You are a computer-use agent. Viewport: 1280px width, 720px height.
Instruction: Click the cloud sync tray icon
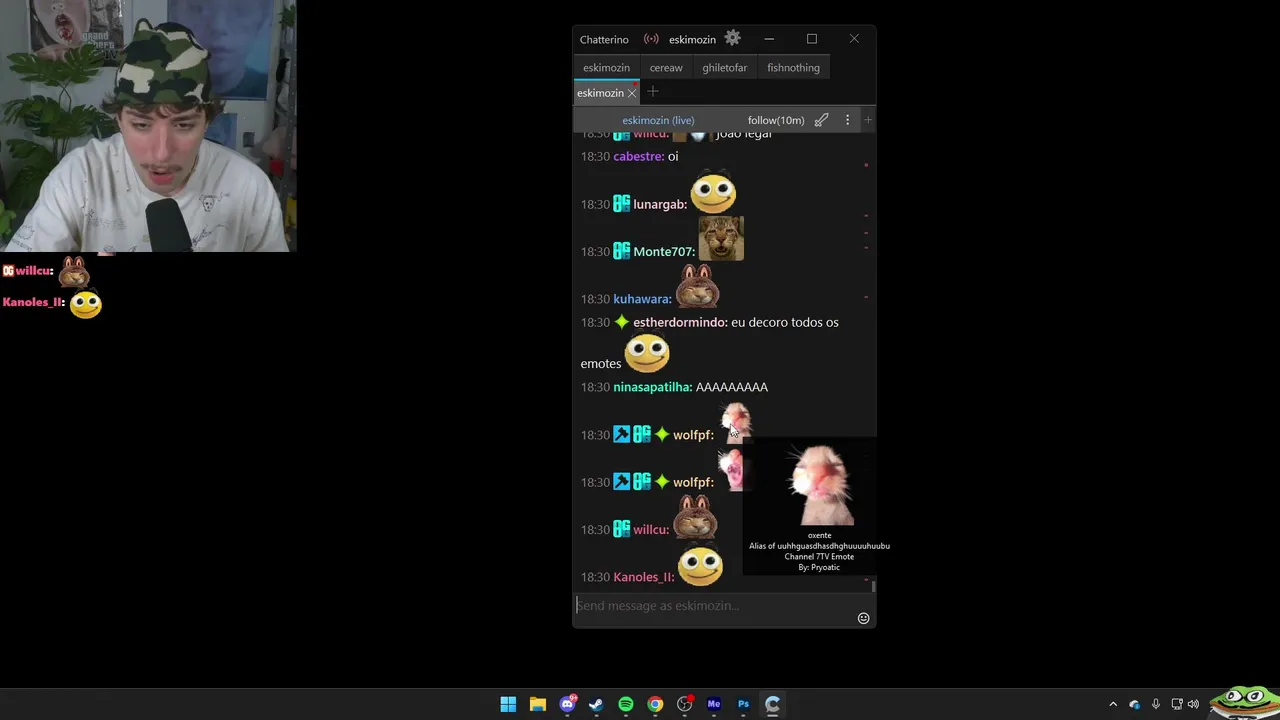click(1135, 704)
